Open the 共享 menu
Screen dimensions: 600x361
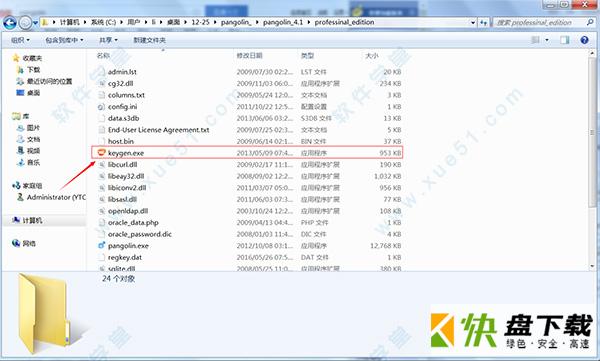pos(108,40)
